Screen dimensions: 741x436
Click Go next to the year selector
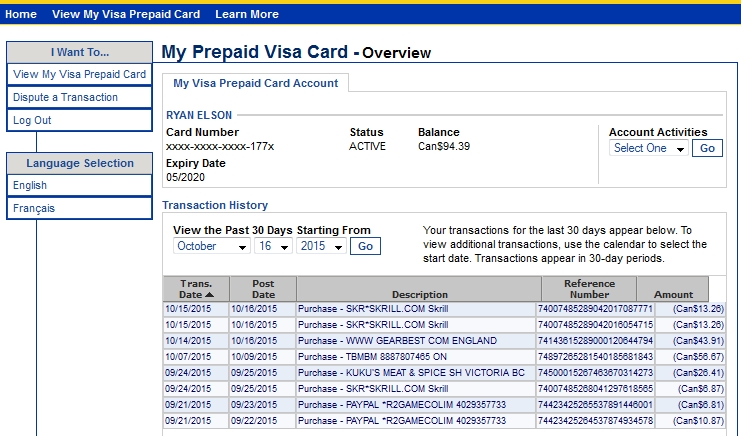pyautogui.click(x=365, y=246)
